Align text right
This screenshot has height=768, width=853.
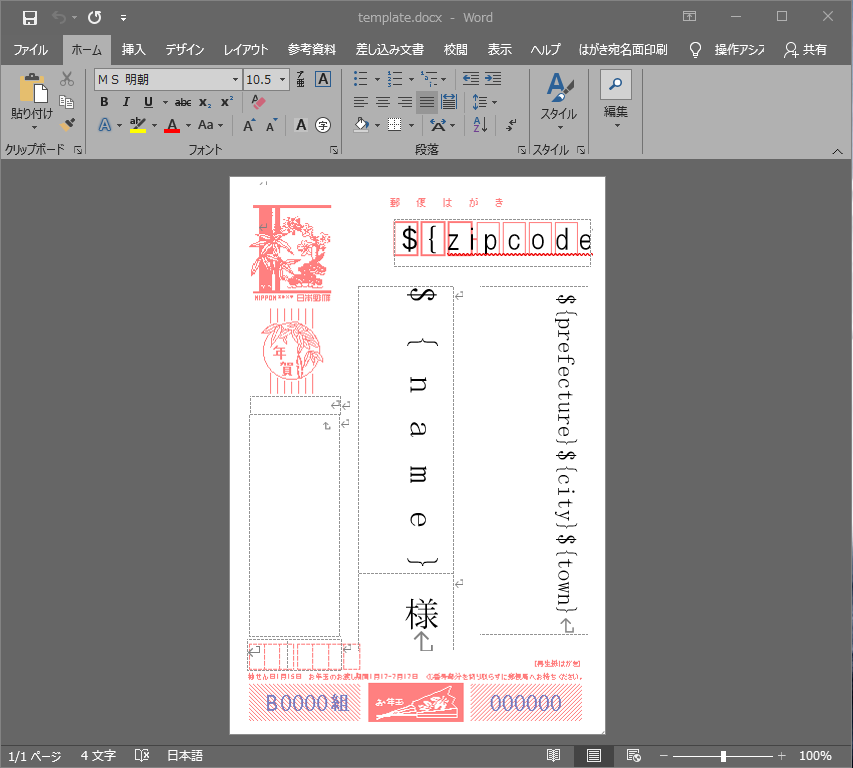click(x=405, y=102)
